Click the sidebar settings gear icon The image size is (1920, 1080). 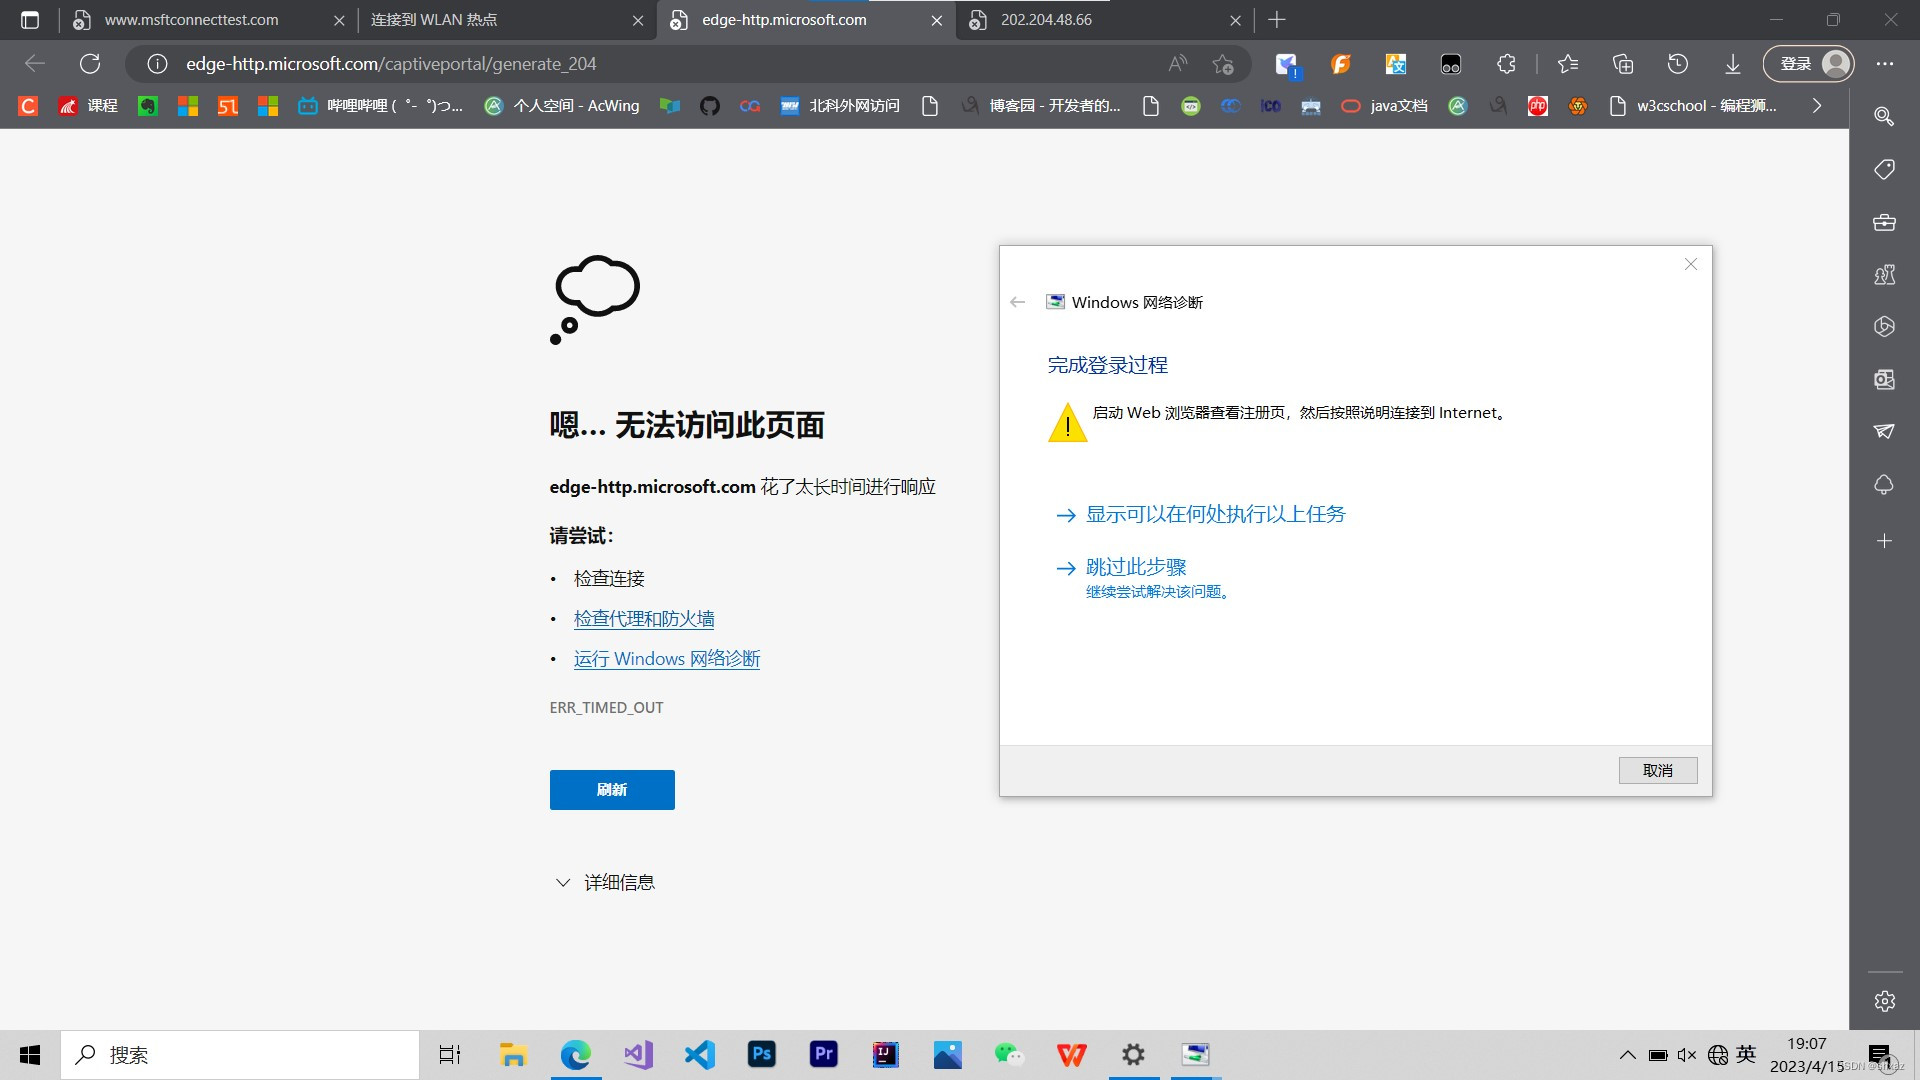click(1884, 1001)
